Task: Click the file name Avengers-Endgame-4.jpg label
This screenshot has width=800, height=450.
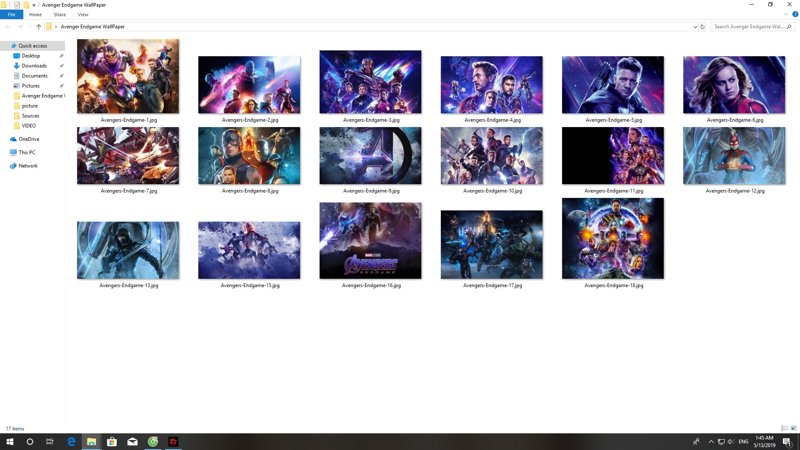Action: click(492, 120)
